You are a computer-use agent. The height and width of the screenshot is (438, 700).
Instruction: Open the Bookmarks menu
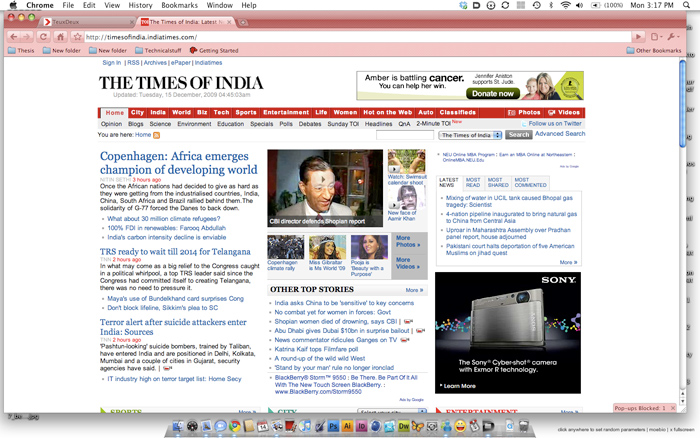tap(179, 5)
